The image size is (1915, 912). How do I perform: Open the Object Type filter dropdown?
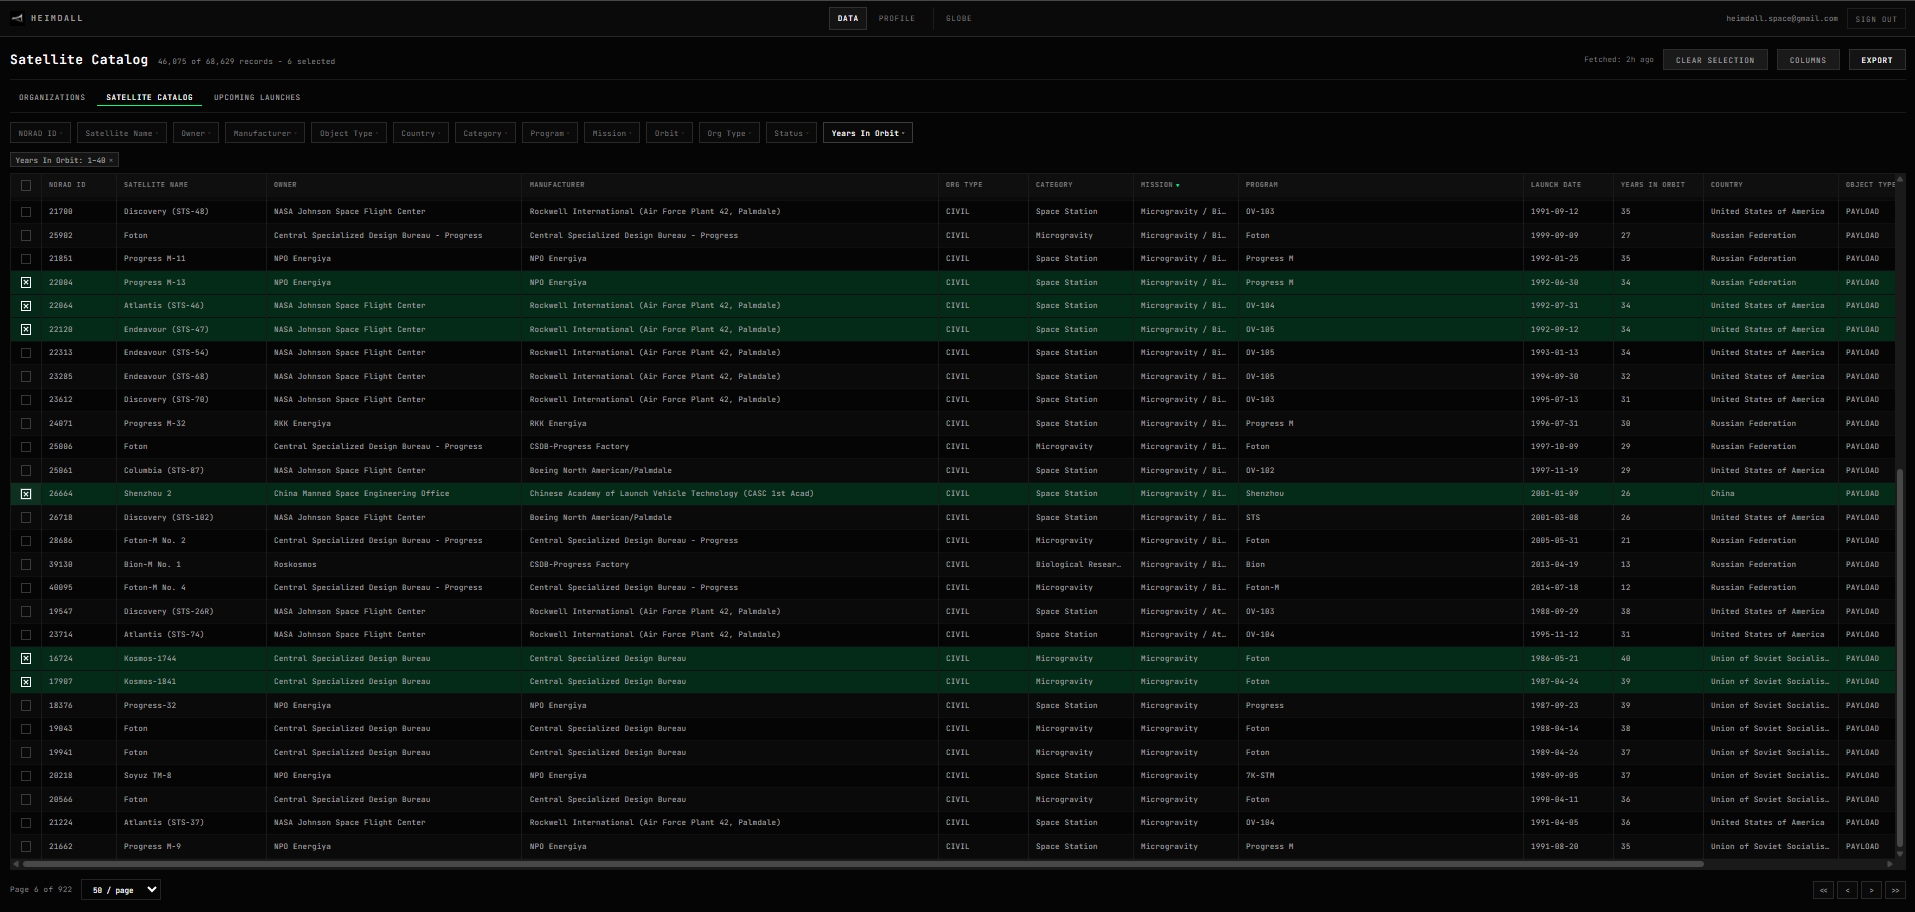pyautogui.click(x=349, y=133)
